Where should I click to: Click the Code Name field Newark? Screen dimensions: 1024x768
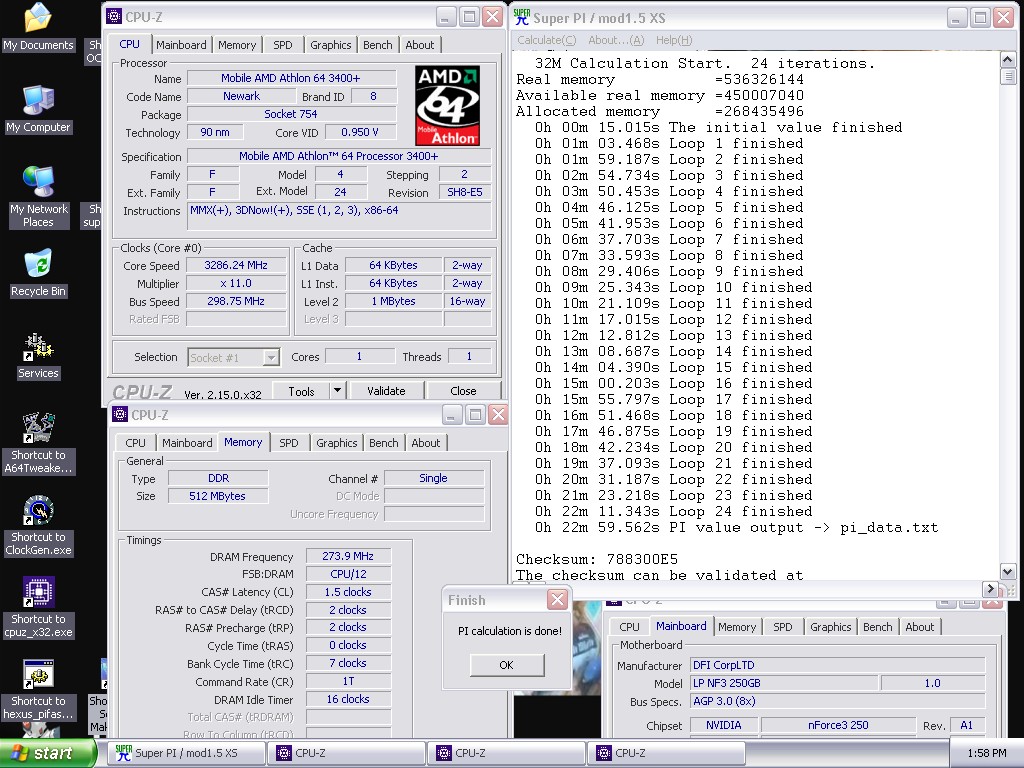[241, 96]
